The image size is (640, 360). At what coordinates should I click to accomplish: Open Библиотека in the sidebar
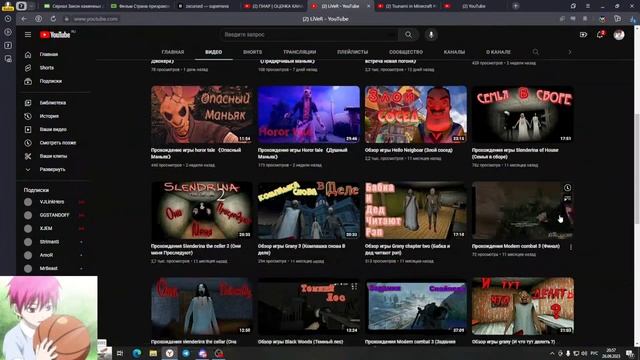(53, 103)
